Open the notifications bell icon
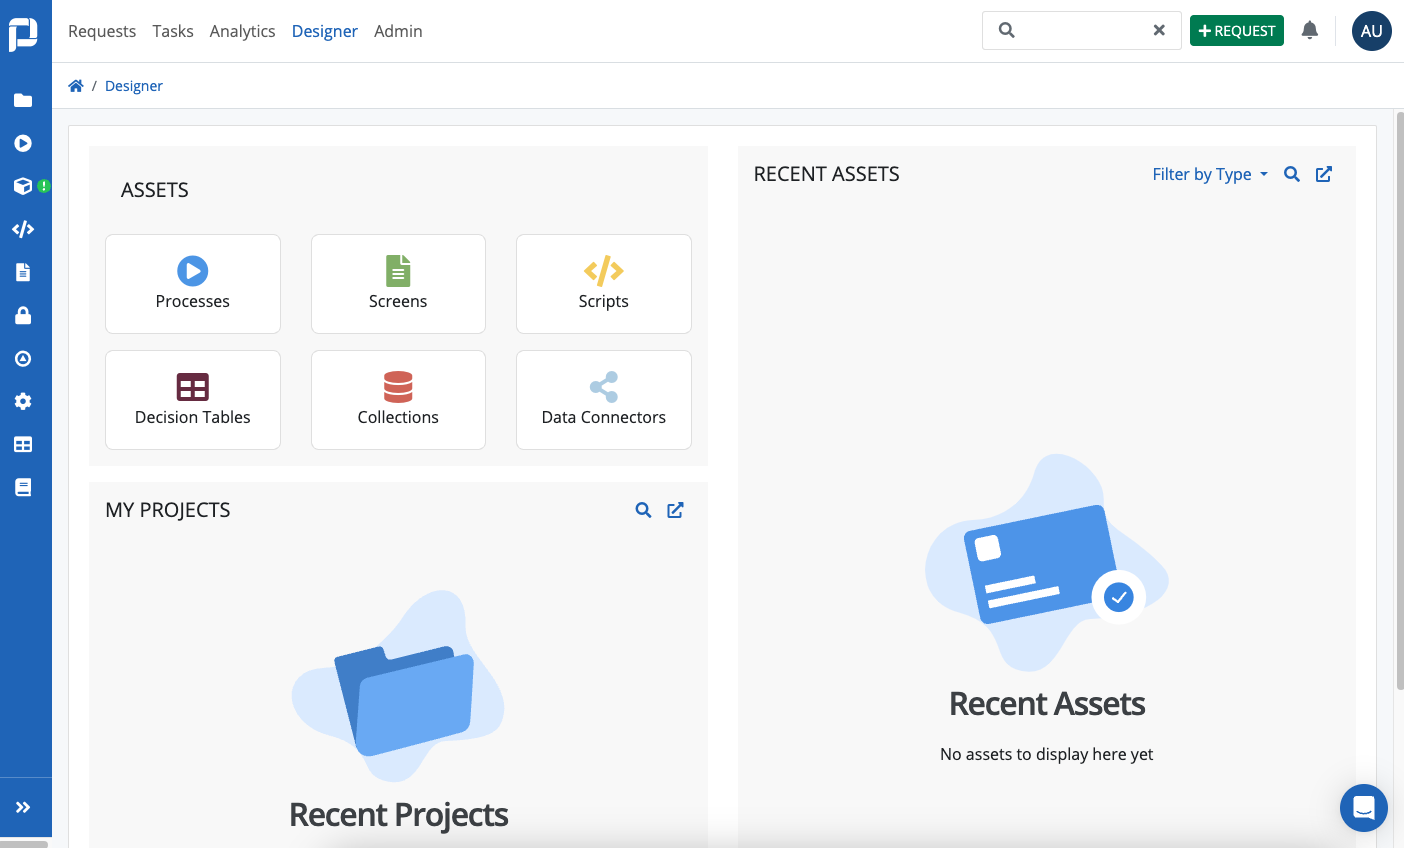This screenshot has height=848, width=1404. point(1310,31)
